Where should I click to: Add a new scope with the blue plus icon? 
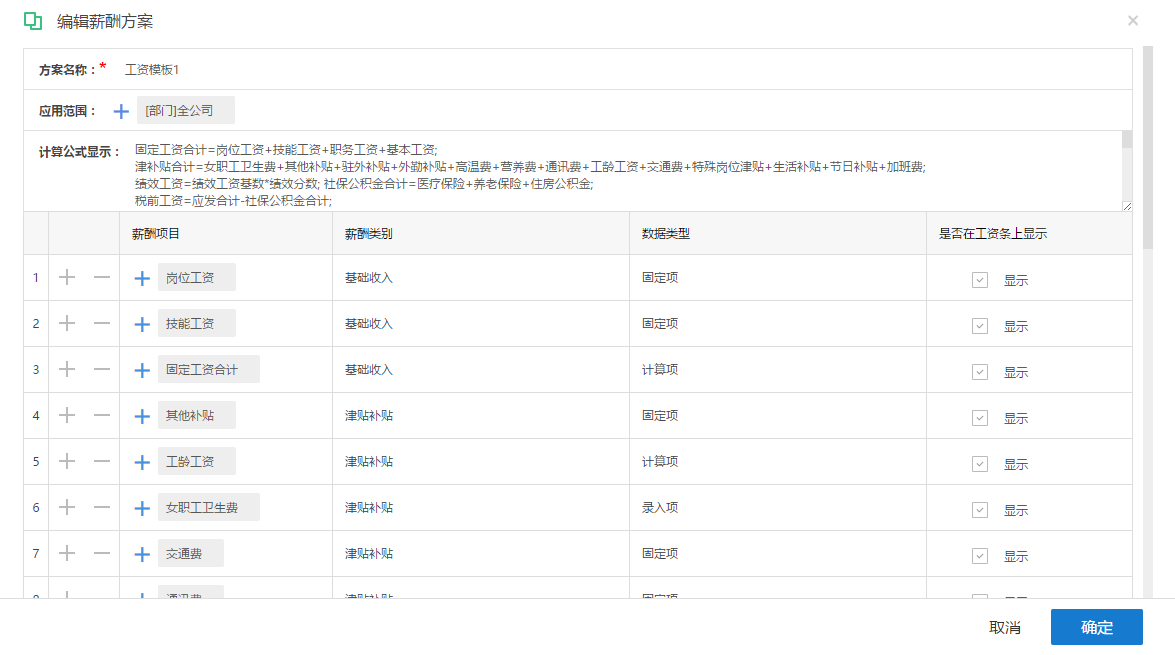(121, 112)
